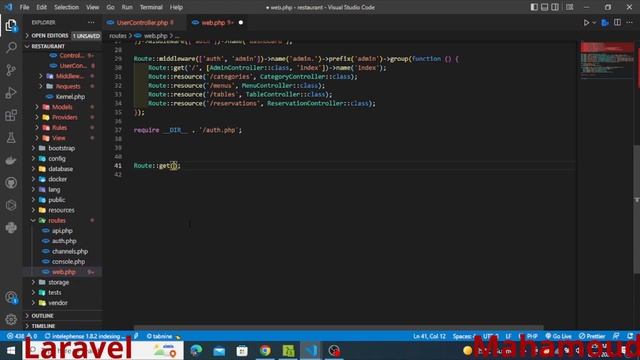Switch to the UserController.php tab
This screenshot has height=360, width=640.
(x=143, y=22)
